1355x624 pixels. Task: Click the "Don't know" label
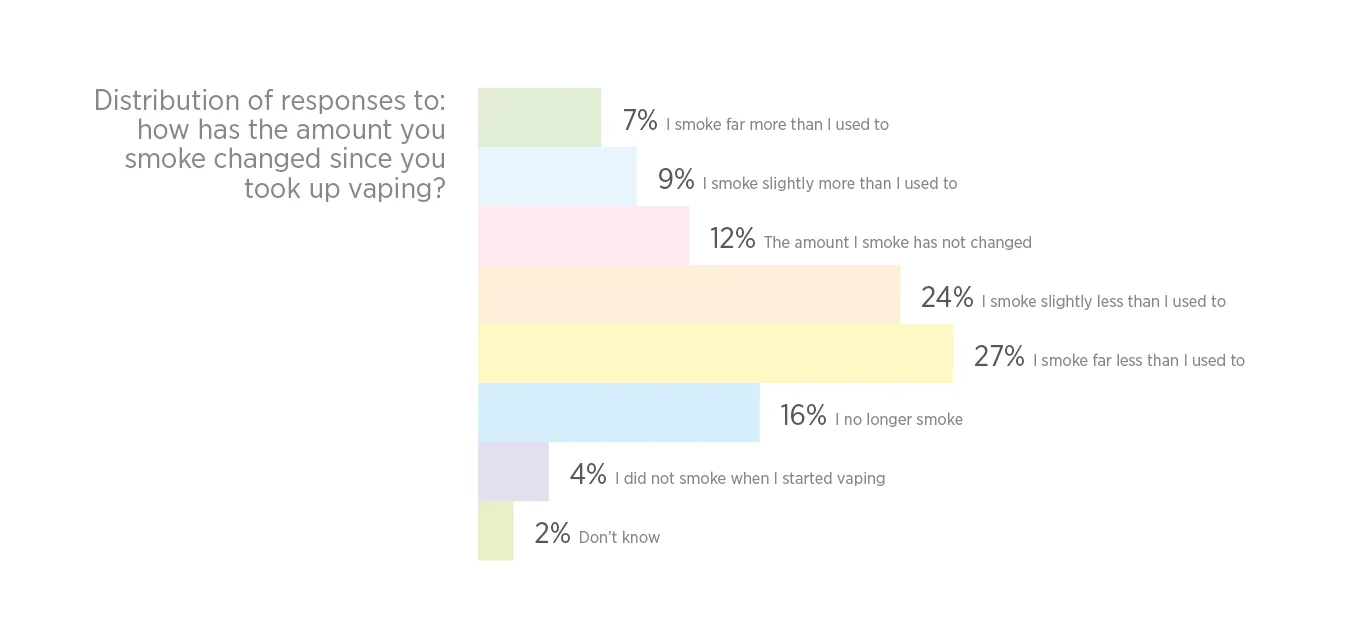pyautogui.click(x=619, y=538)
